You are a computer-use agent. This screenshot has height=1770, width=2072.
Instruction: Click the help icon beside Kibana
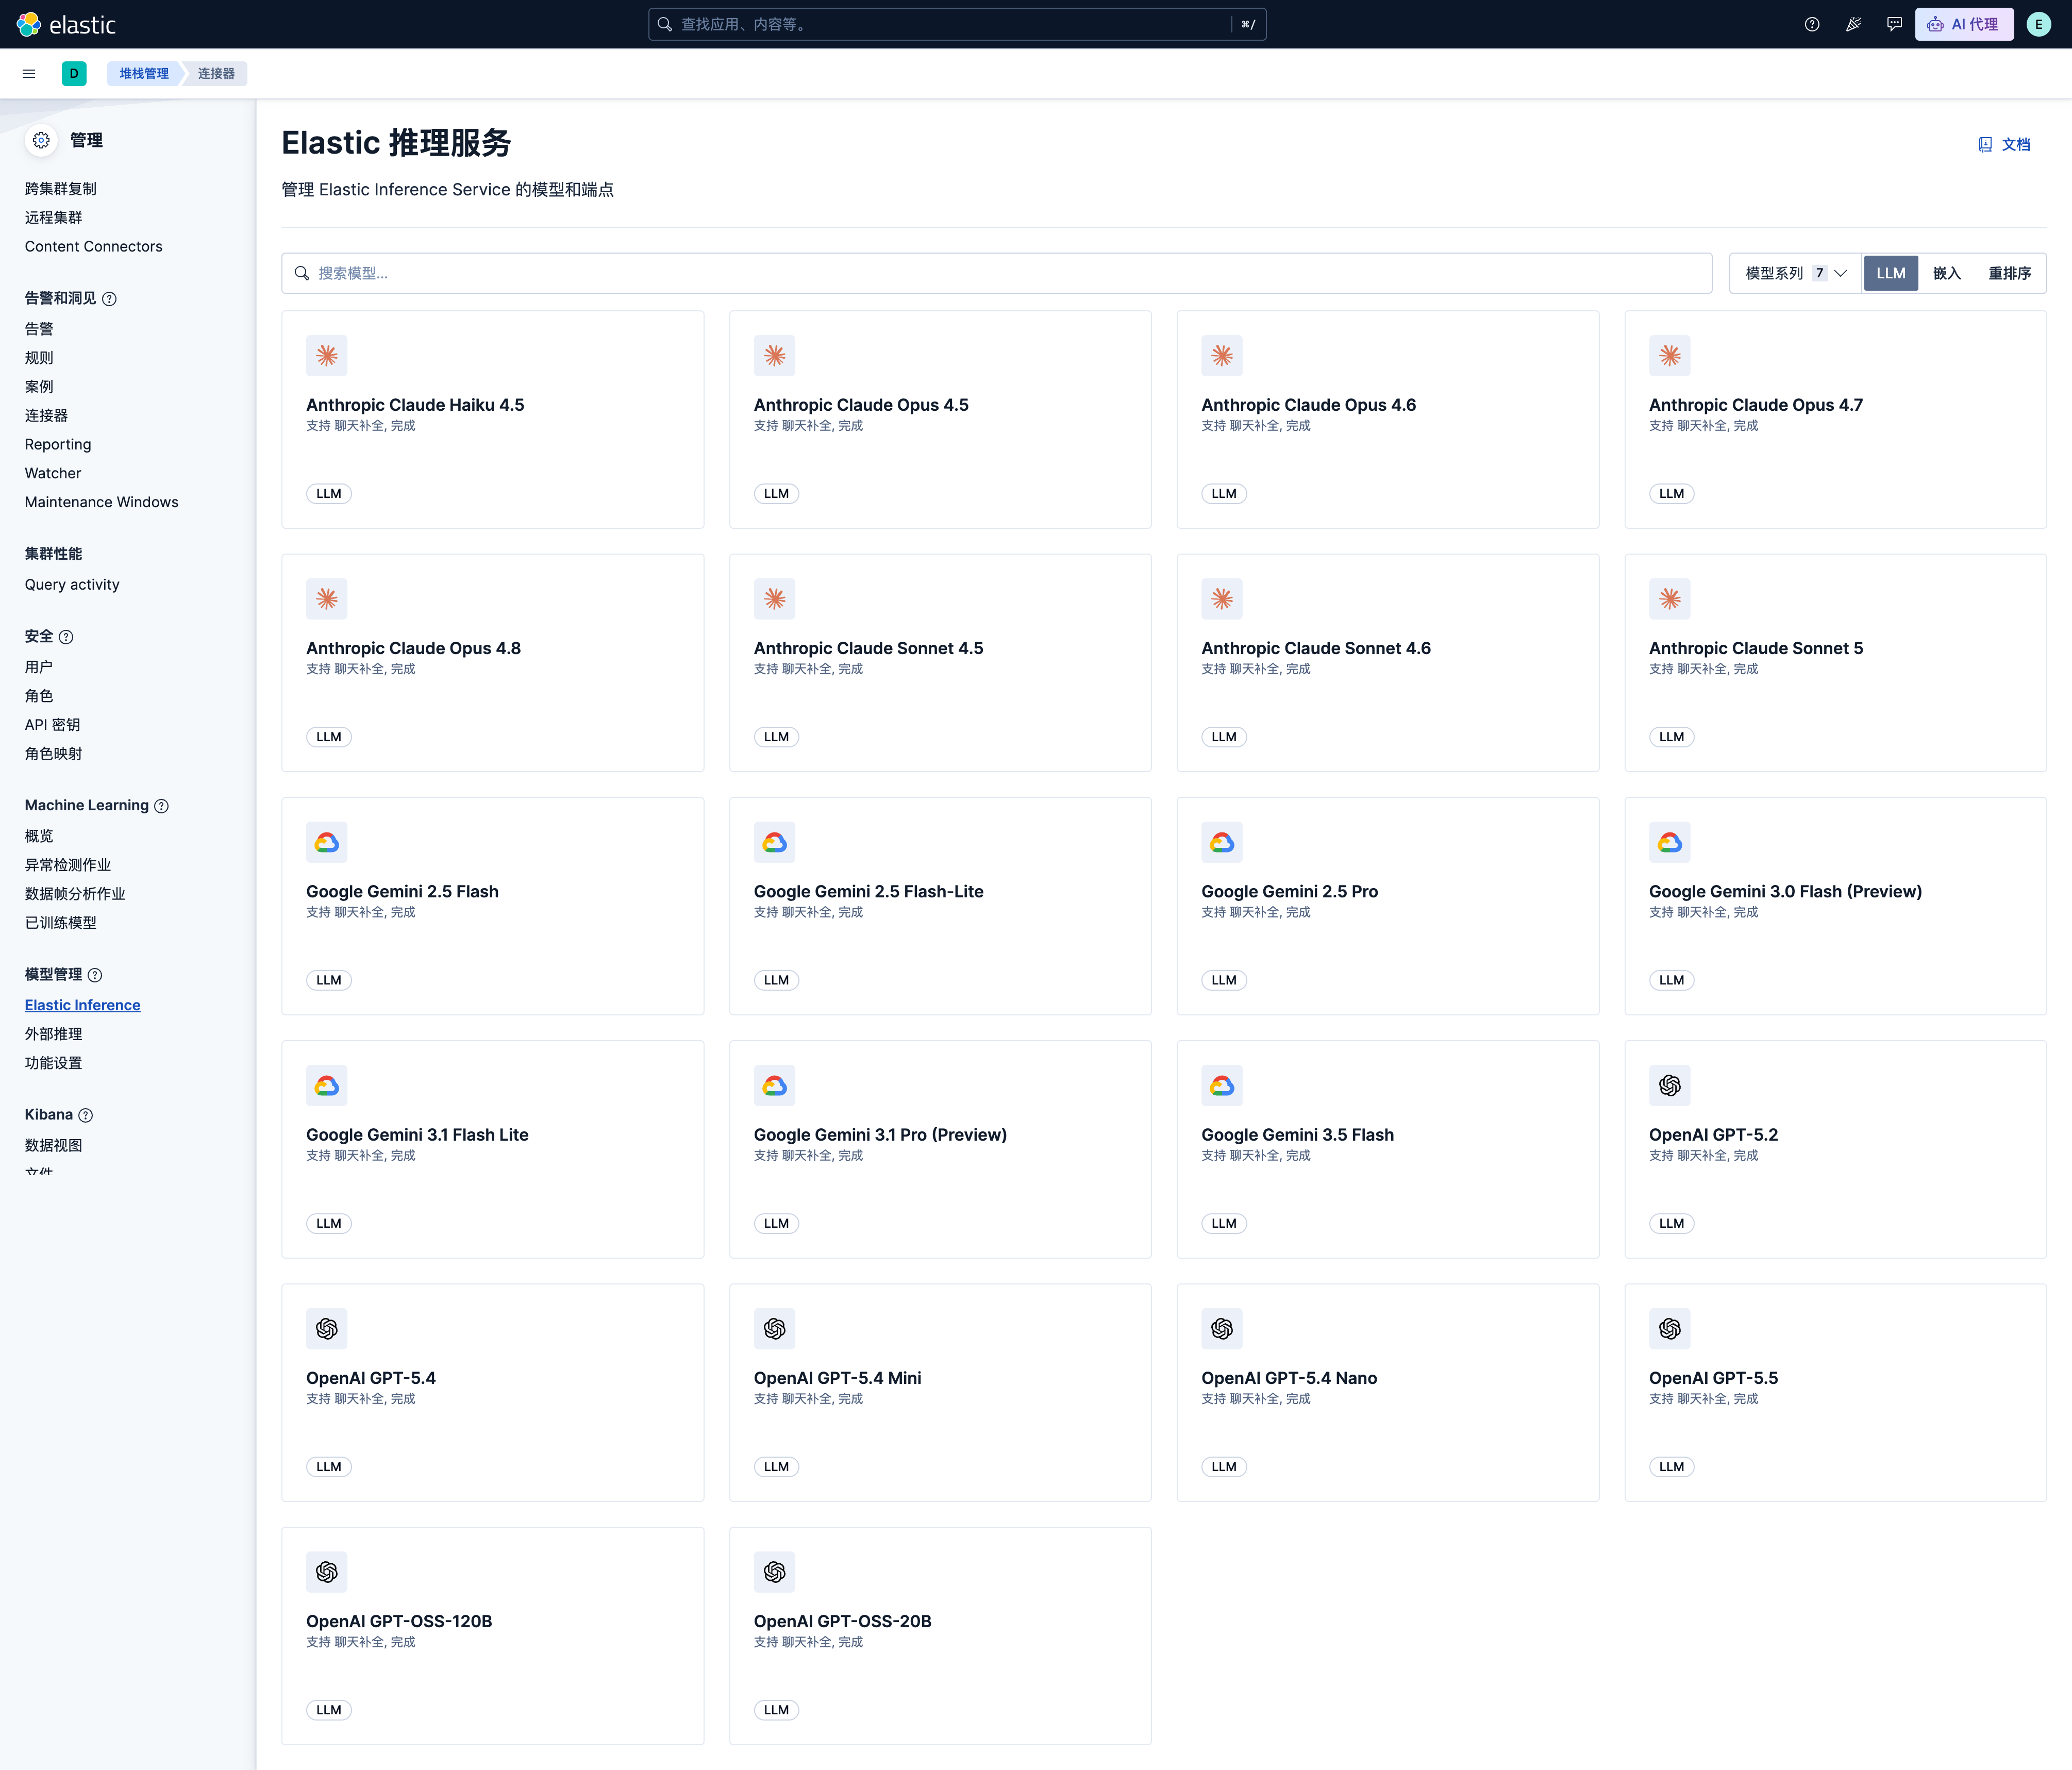pyautogui.click(x=86, y=1114)
